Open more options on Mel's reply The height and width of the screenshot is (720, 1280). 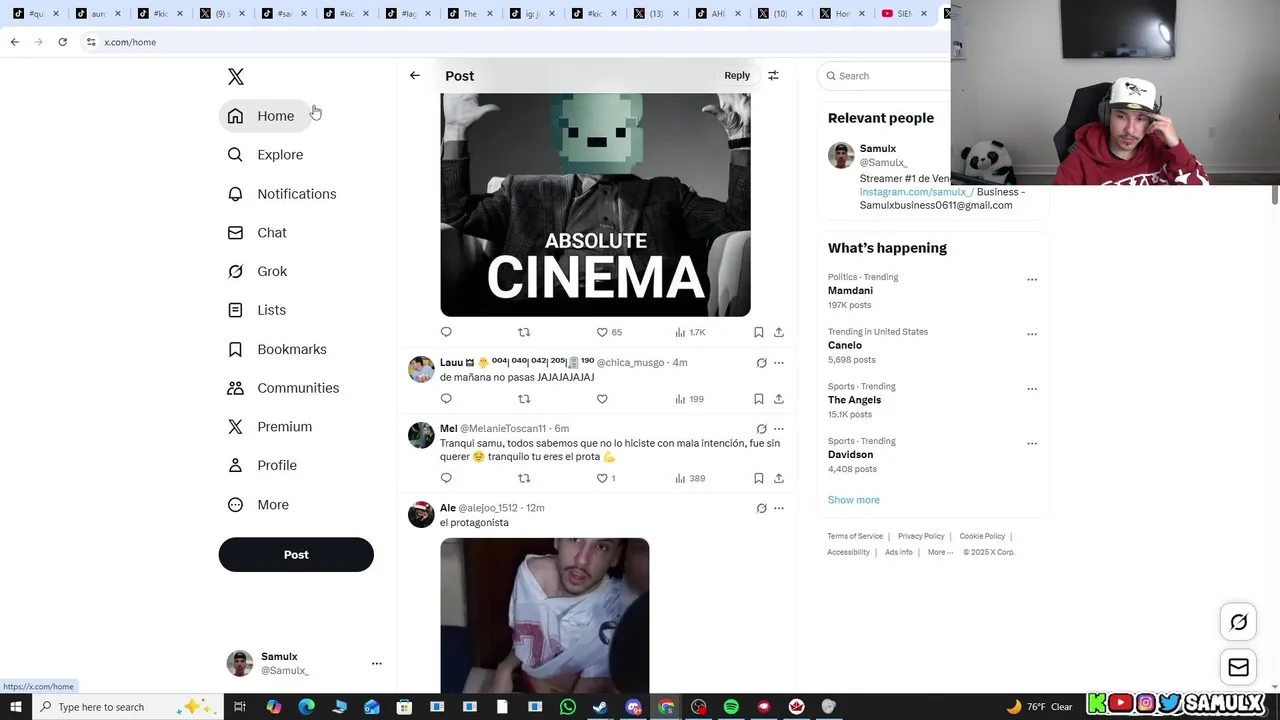(779, 429)
